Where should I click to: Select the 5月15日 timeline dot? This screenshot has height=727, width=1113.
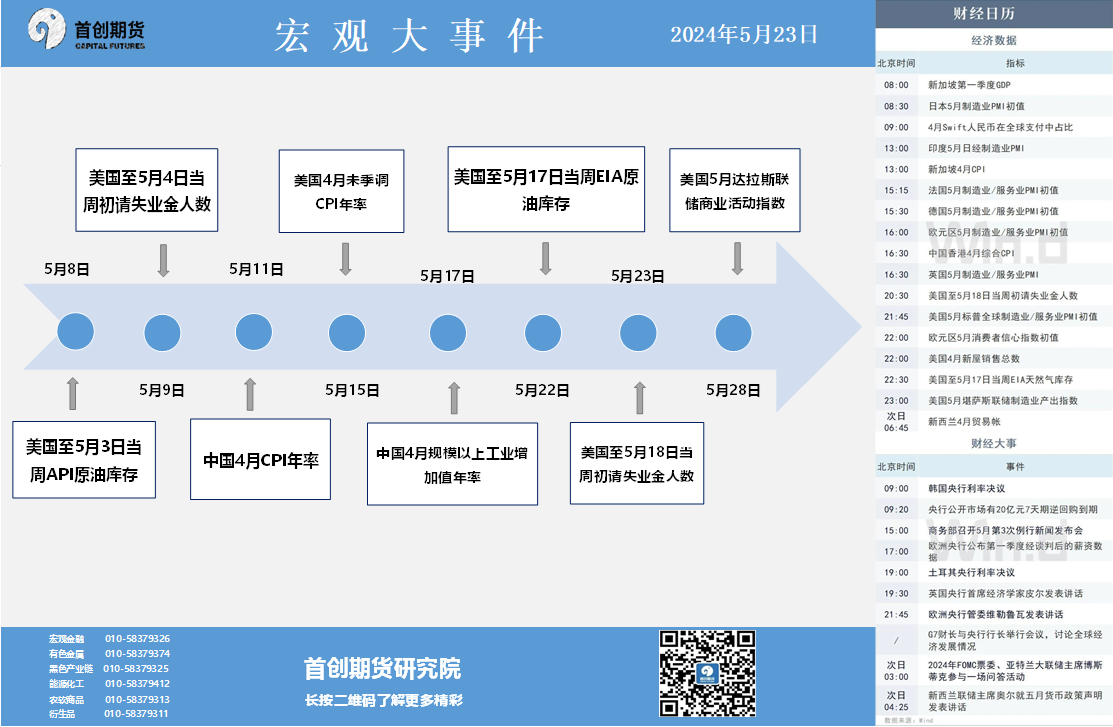[x=347, y=332]
